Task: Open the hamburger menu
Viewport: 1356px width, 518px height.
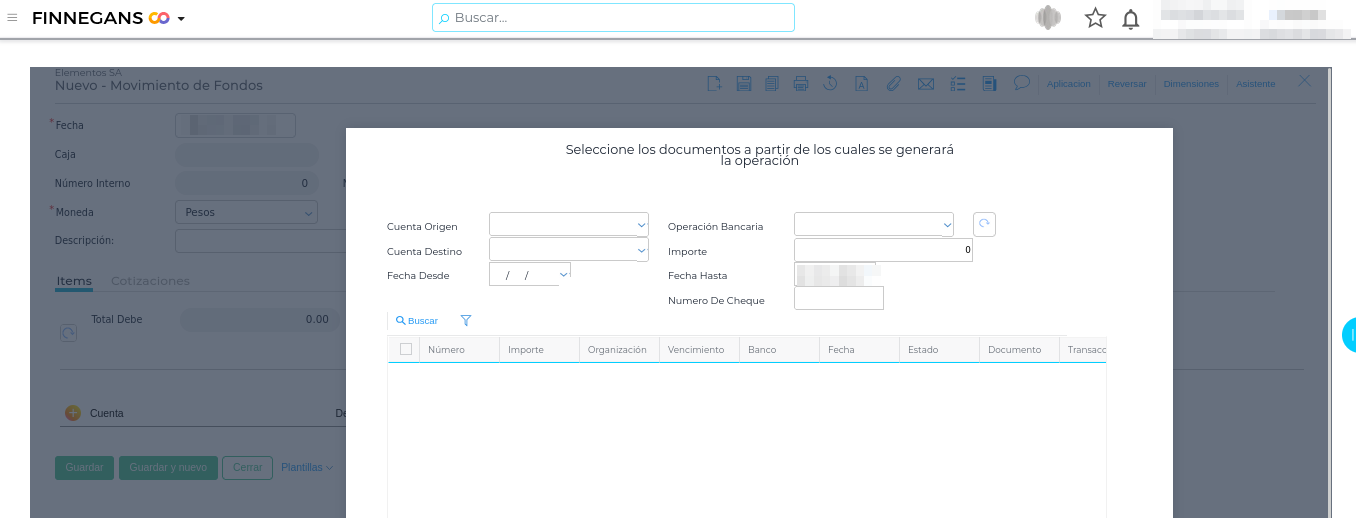Action: pyautogui.click(x=12, y=18)
